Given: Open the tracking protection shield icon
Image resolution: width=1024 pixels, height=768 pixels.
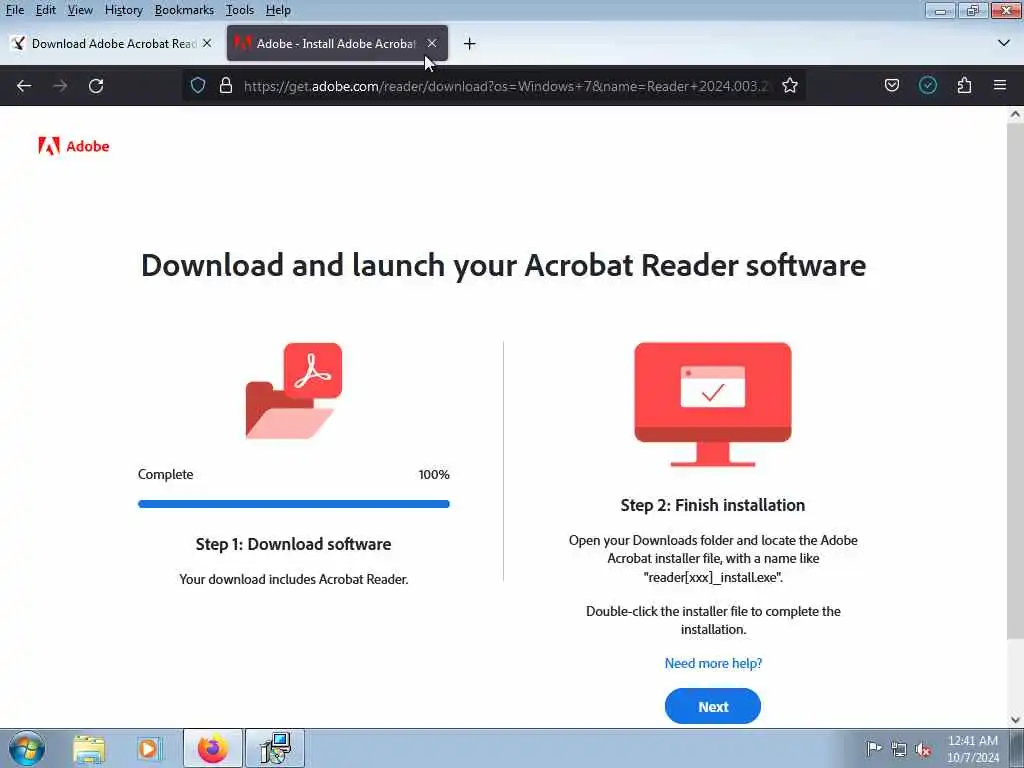Looking at the screenshot, I should (198, 86).
